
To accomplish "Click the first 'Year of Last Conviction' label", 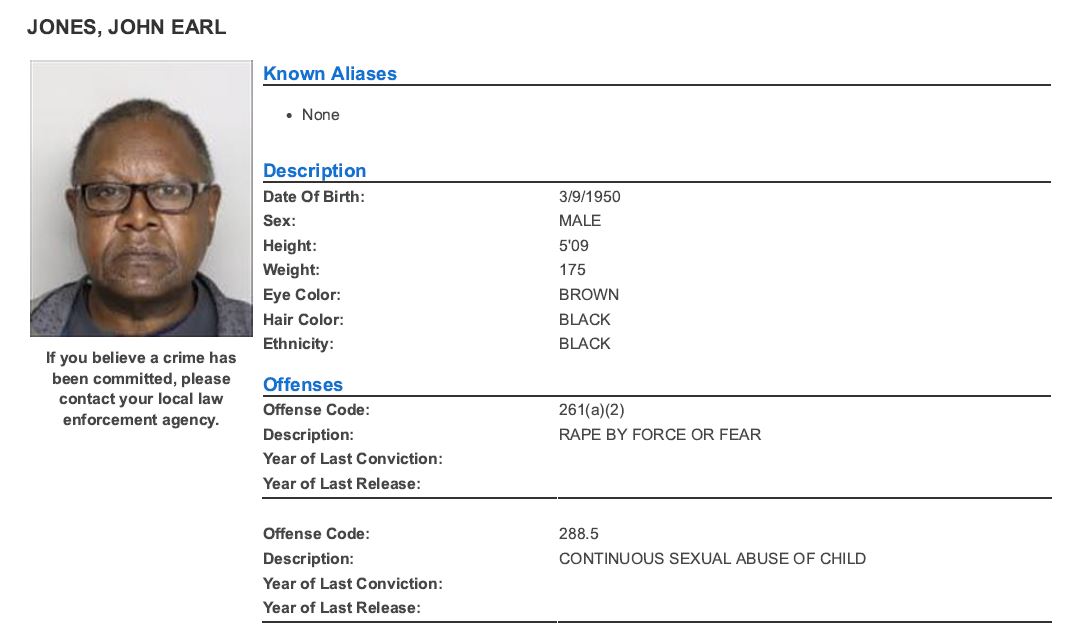I will tap(353, 459).
